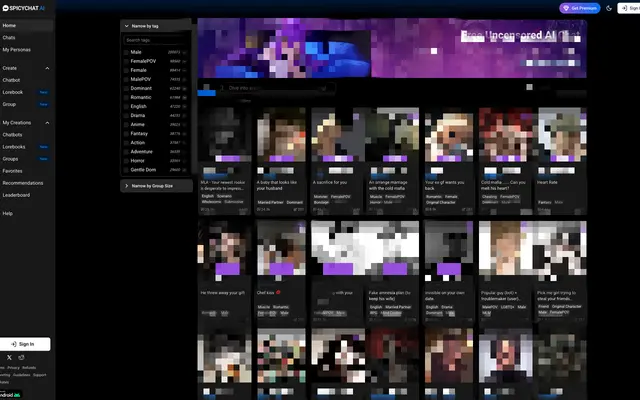Tick the Anime tag checkbox
Viewport: 640px width, 400px height.
(125, 125)
